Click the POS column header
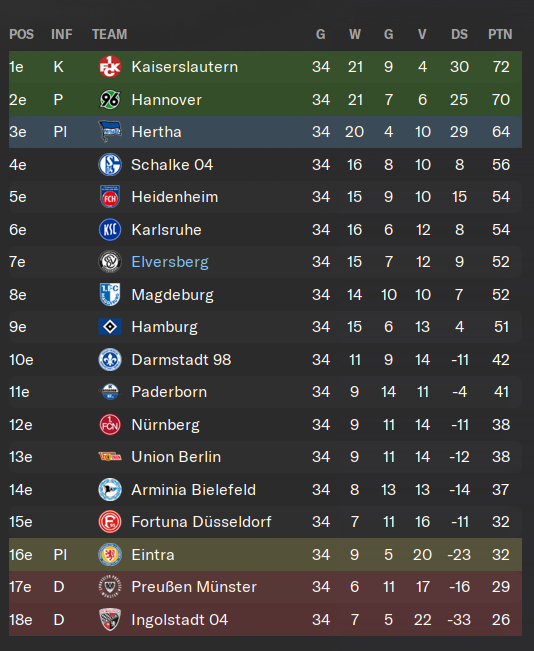The width and height of the screenshot is (534, 651). [22, 34]
